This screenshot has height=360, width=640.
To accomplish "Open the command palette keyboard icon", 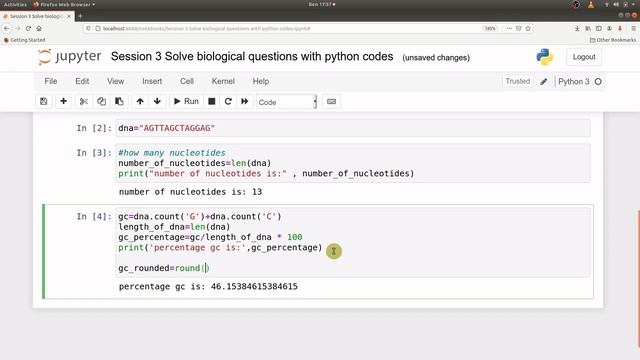I will [x=331, y=102].
